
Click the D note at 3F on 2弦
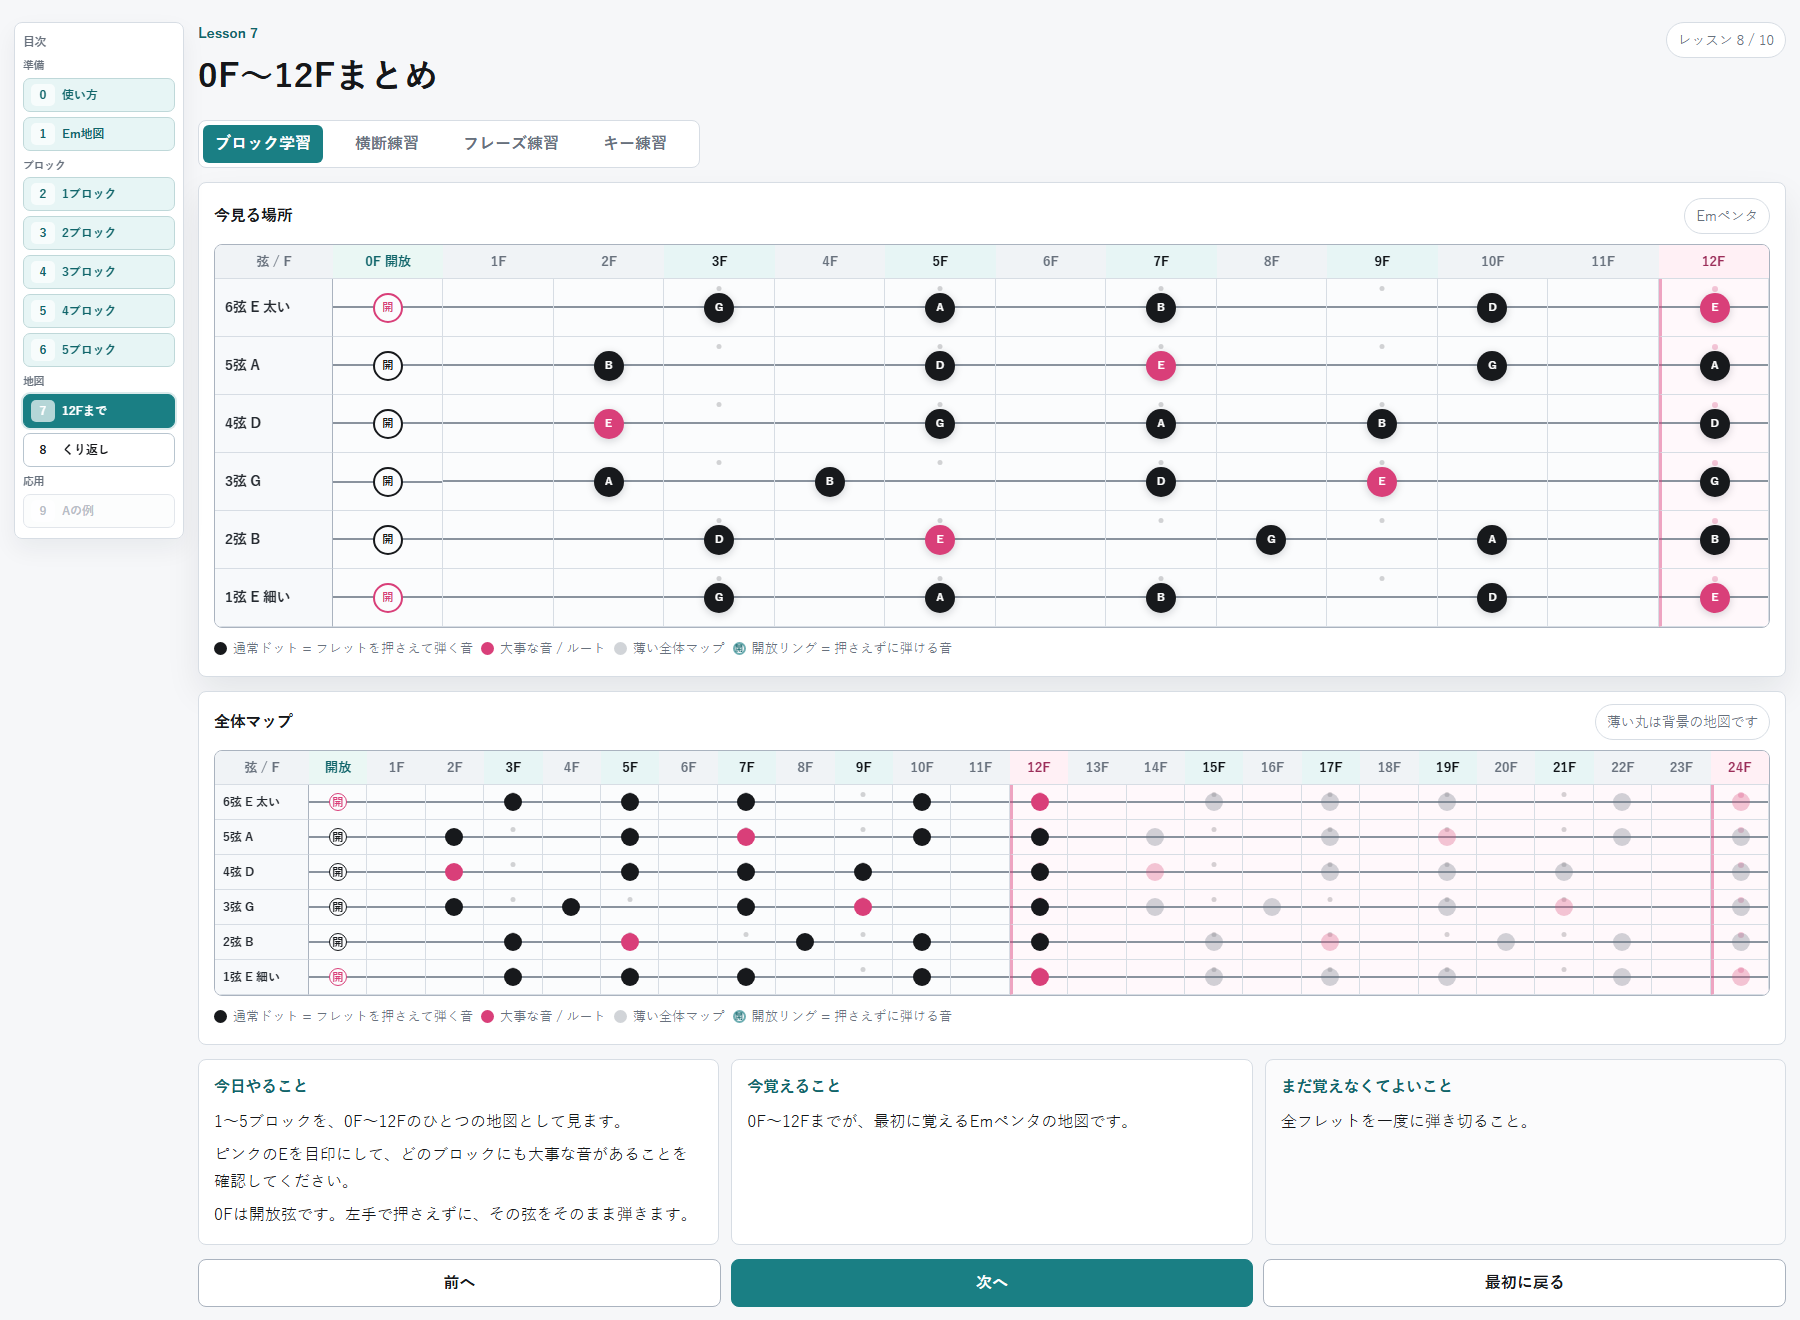pyautogui.click(x=719, y=540)
